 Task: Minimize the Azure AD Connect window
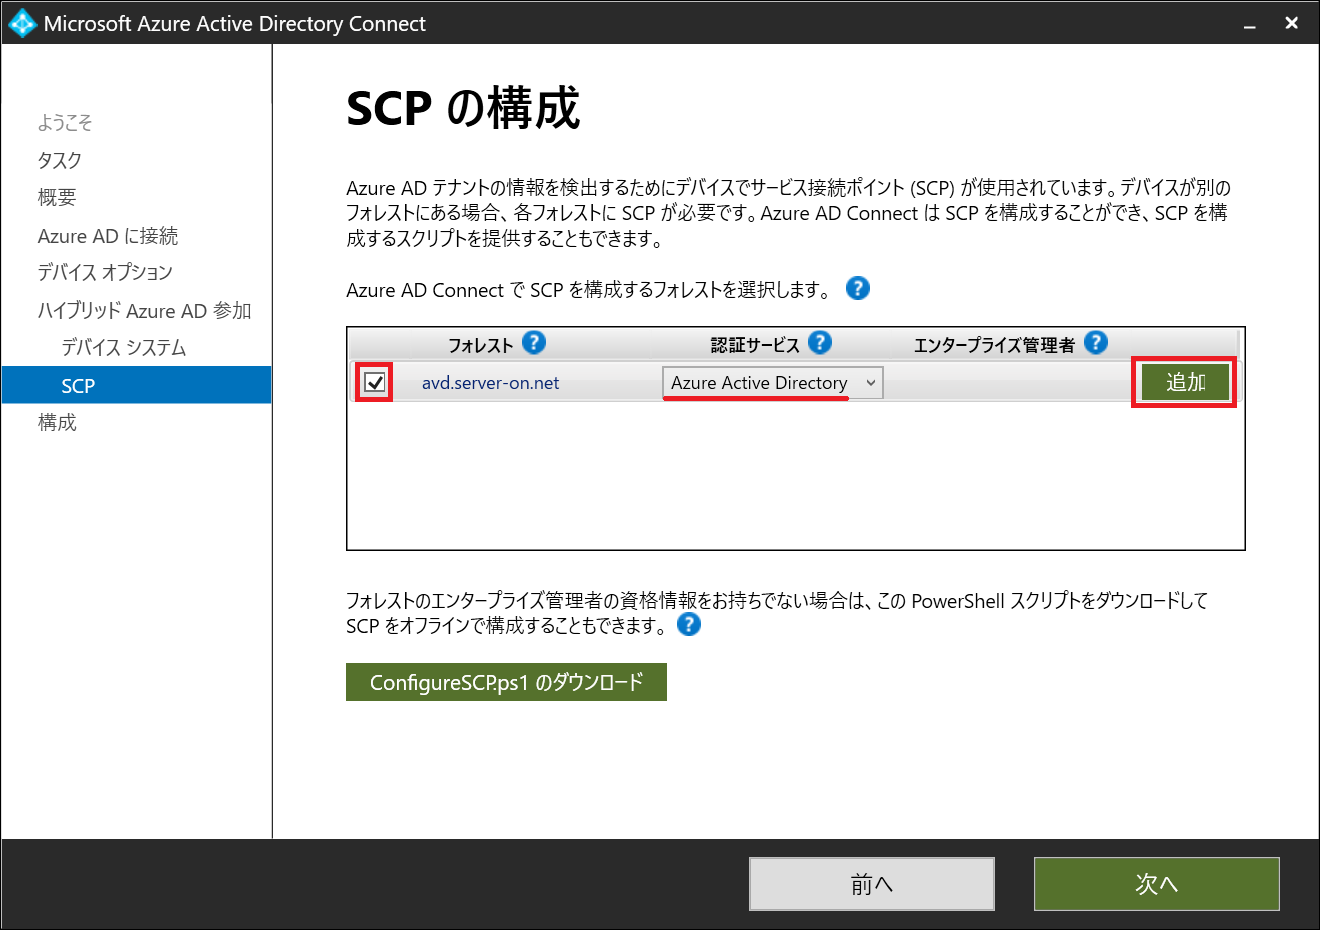pos(1249,24)
